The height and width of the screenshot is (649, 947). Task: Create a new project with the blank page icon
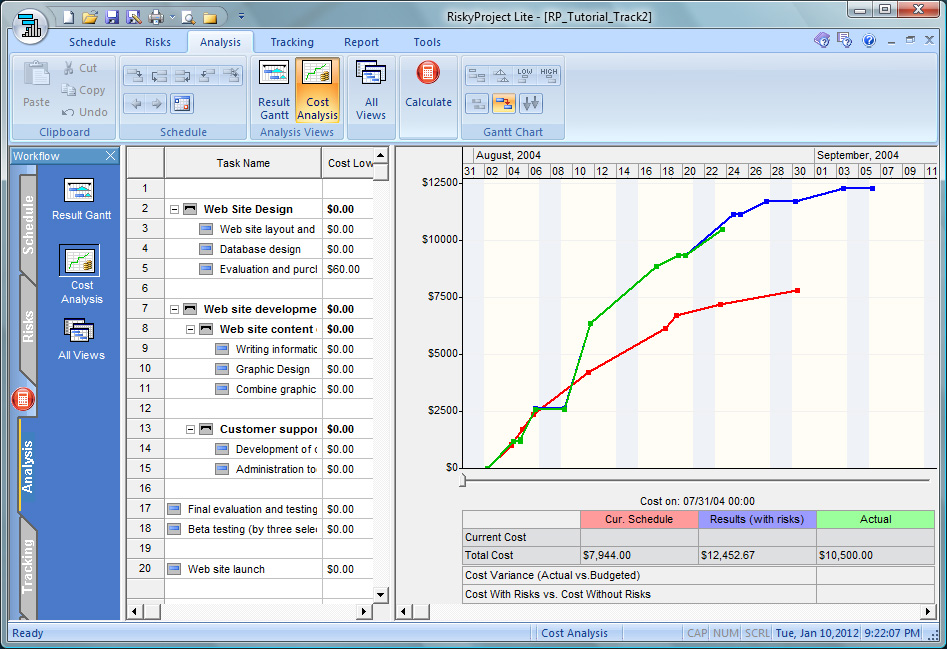(x=68, y=17)
